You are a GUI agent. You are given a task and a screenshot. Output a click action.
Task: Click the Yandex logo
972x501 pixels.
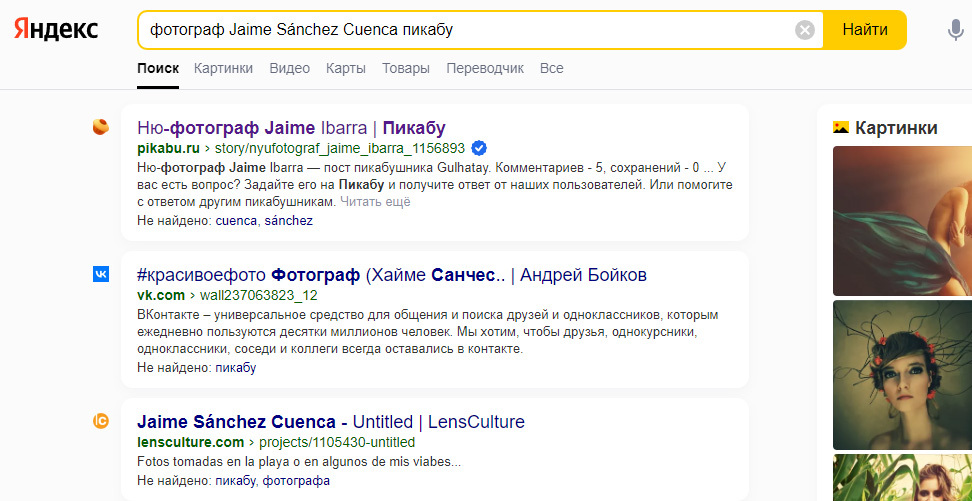(x=56, y=30)
